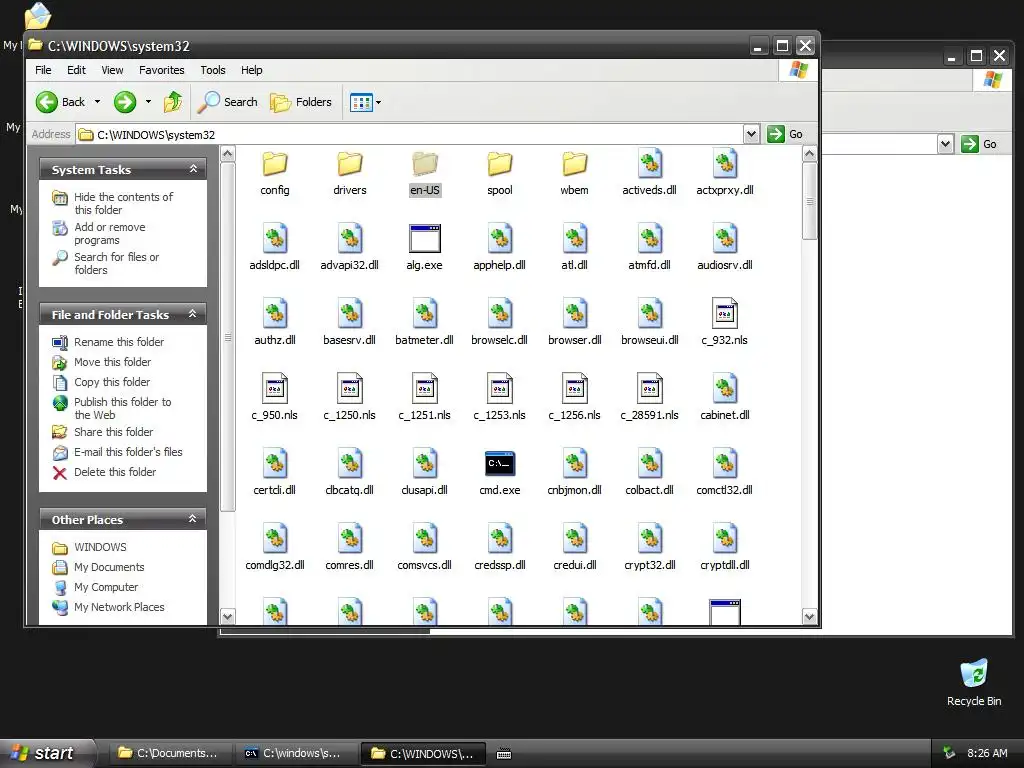Click Rename this folder
Image resolution: width=1024 pixels, height=768 pixels.
coord(118,342)
